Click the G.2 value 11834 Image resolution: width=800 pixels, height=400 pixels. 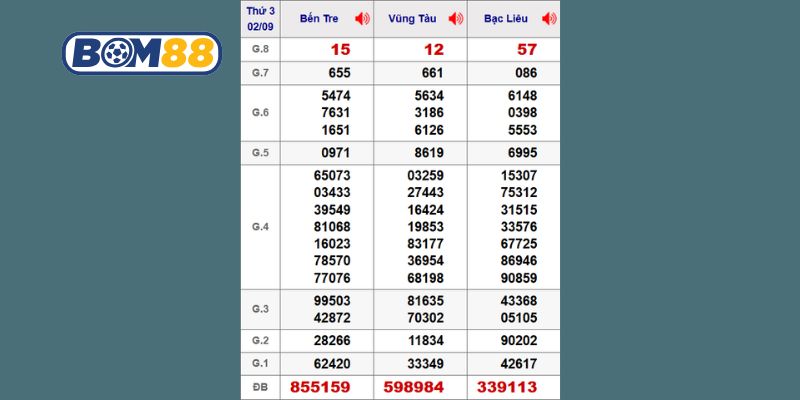point(426,341)
